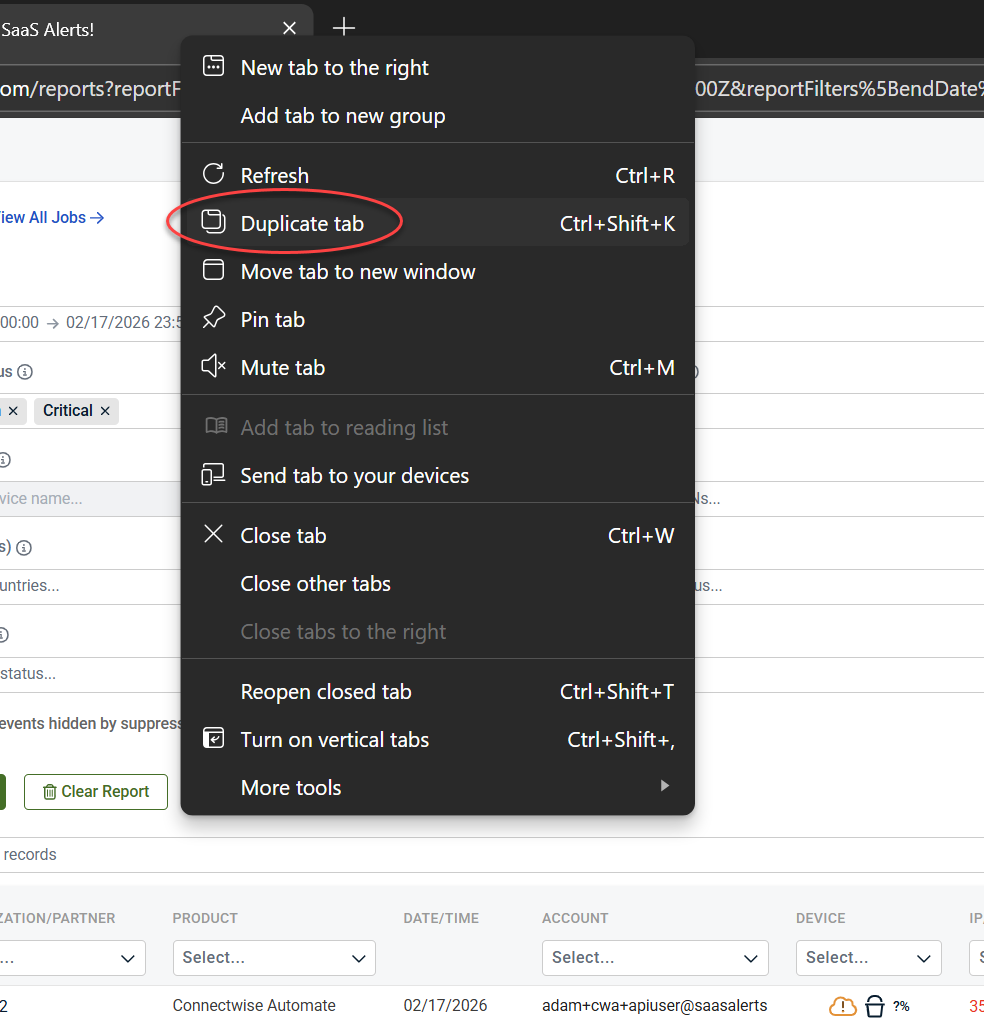Follow the View All Jobs link
Viewport: 984px width, 1025px height.
(52, 217)
